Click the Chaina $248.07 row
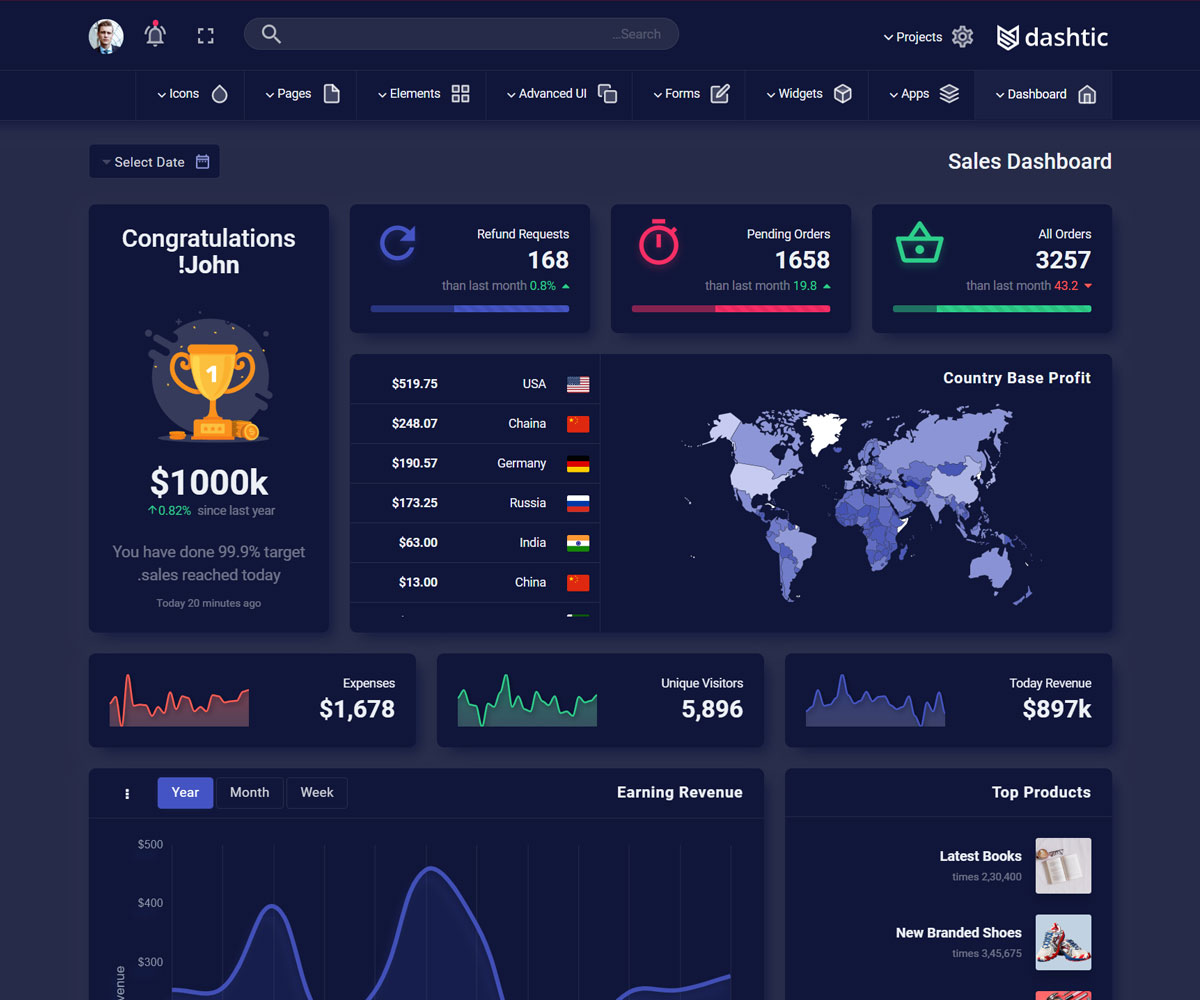The height and width of the screenshot is (1000, 1200). (x=475, y=424)
